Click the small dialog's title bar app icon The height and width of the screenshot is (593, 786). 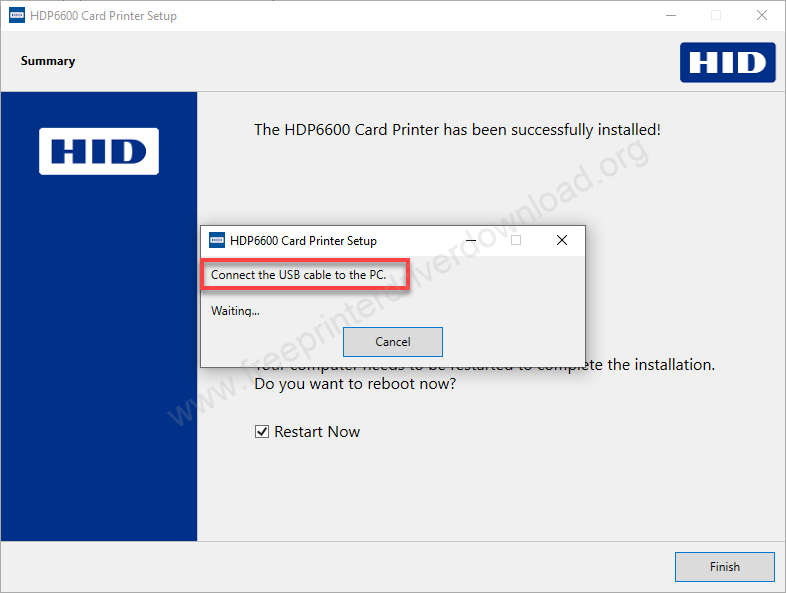coord(217,241)
